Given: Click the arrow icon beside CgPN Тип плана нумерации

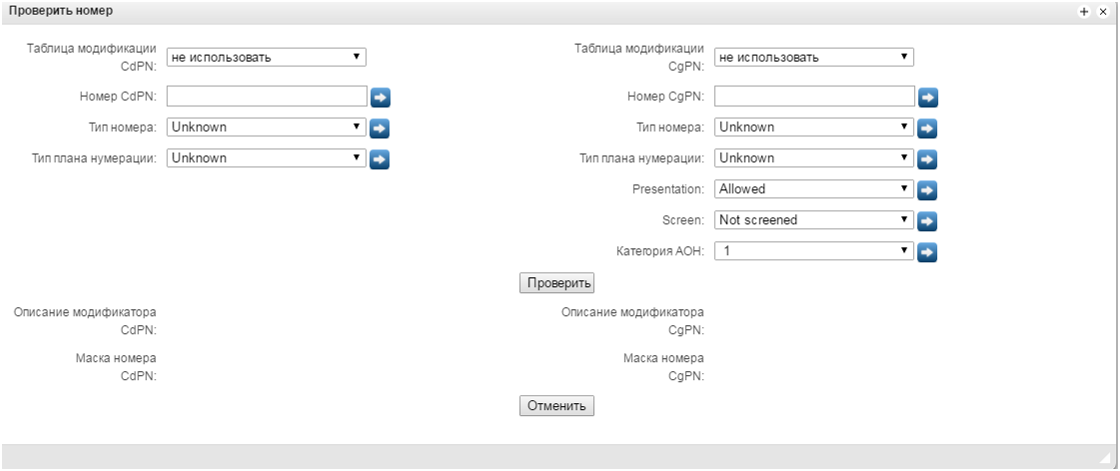Looking at the screenshot, I should [x=928, y=159].
